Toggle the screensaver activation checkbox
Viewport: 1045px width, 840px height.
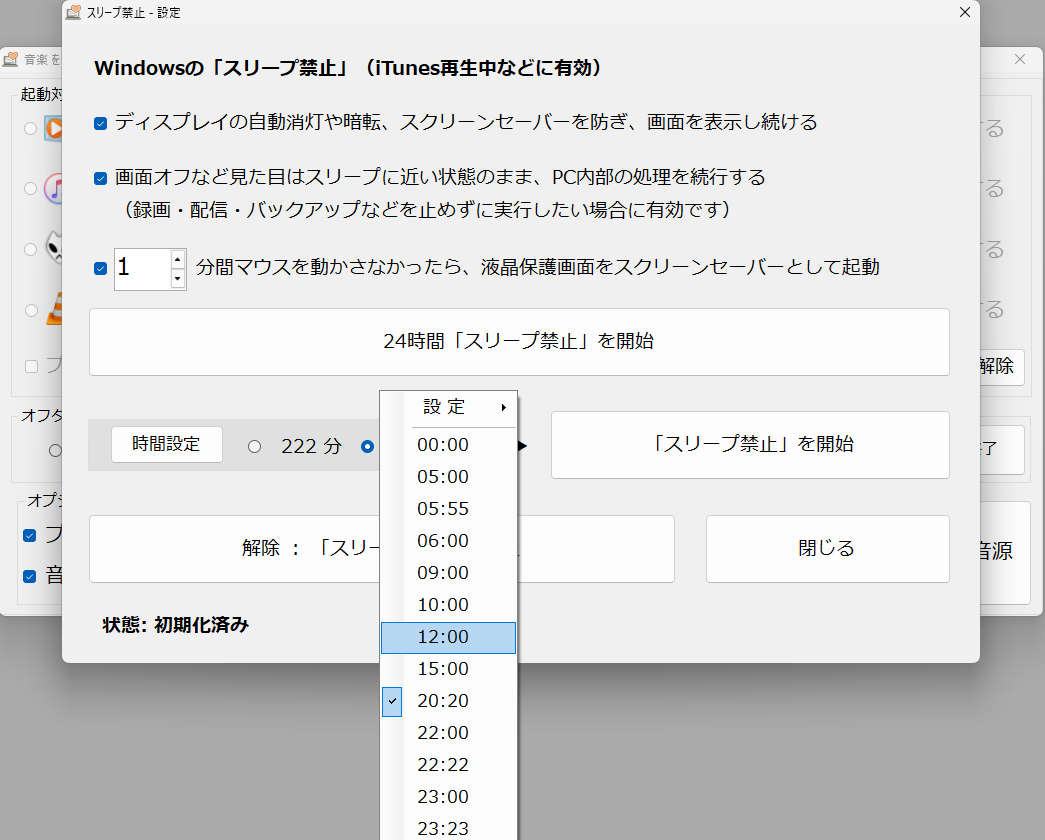(x=100, y=268)
